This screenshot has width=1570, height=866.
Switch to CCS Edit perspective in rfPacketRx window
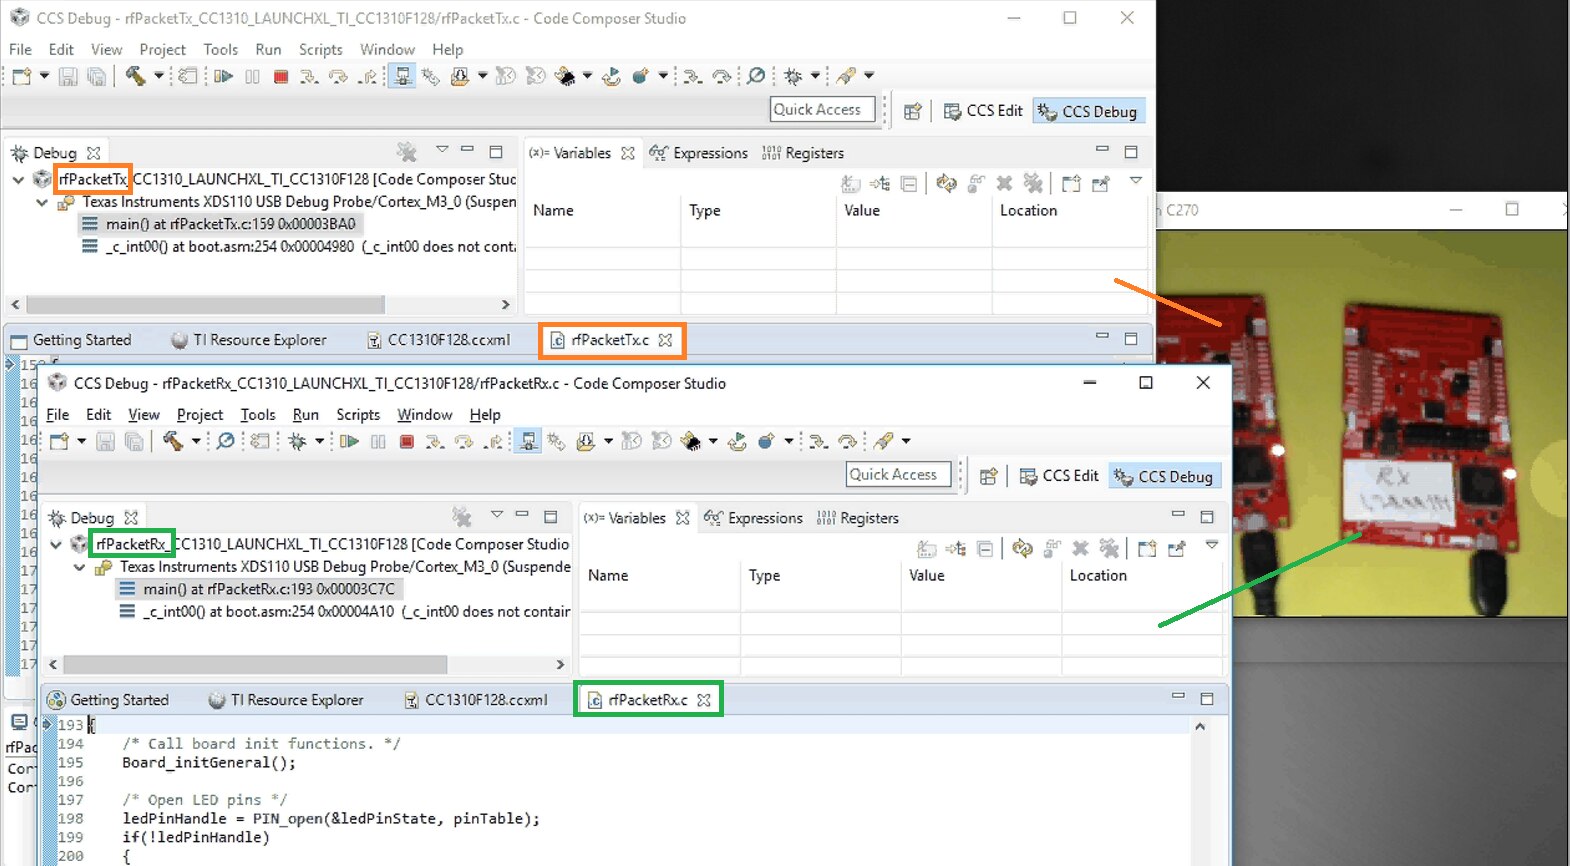click(1059, 476)
